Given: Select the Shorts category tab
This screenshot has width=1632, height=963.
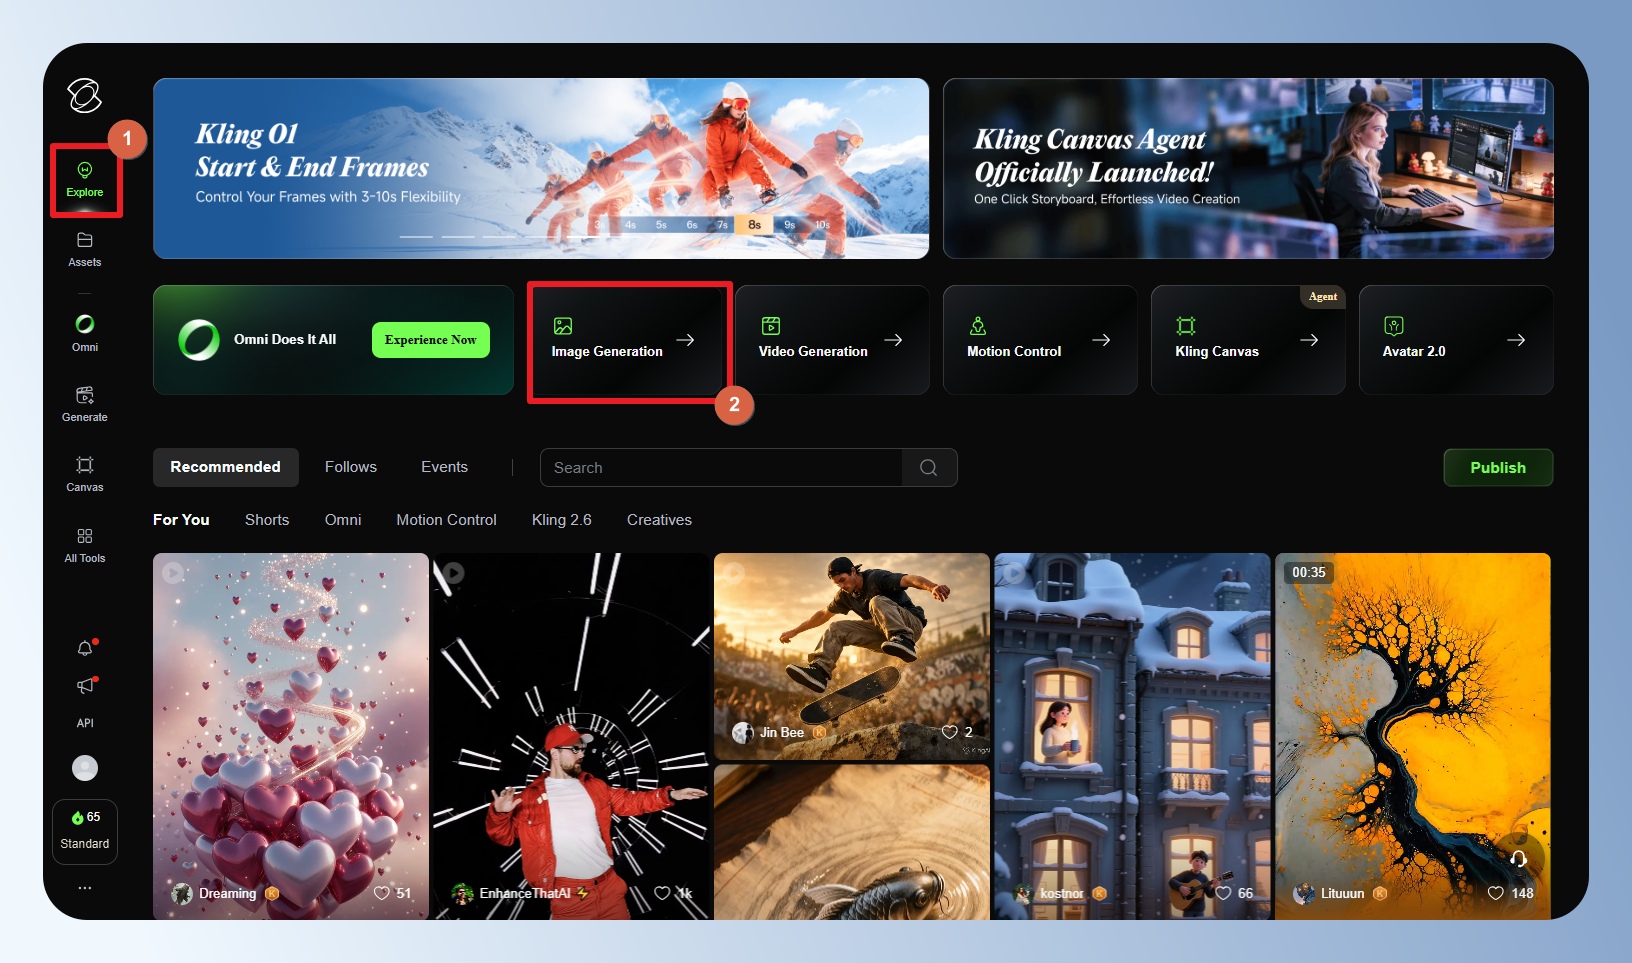Looking at the screenshot, I should [x=267, y=520].
